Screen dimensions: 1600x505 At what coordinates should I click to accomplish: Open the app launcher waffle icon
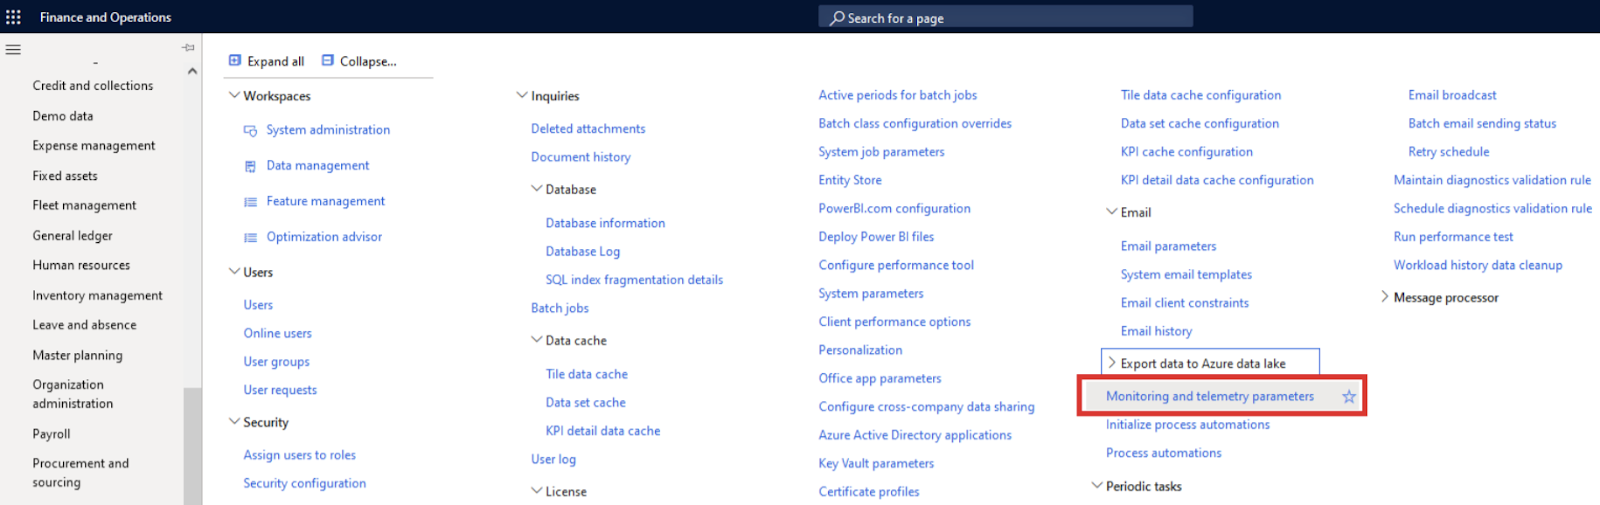click(13, 17)
